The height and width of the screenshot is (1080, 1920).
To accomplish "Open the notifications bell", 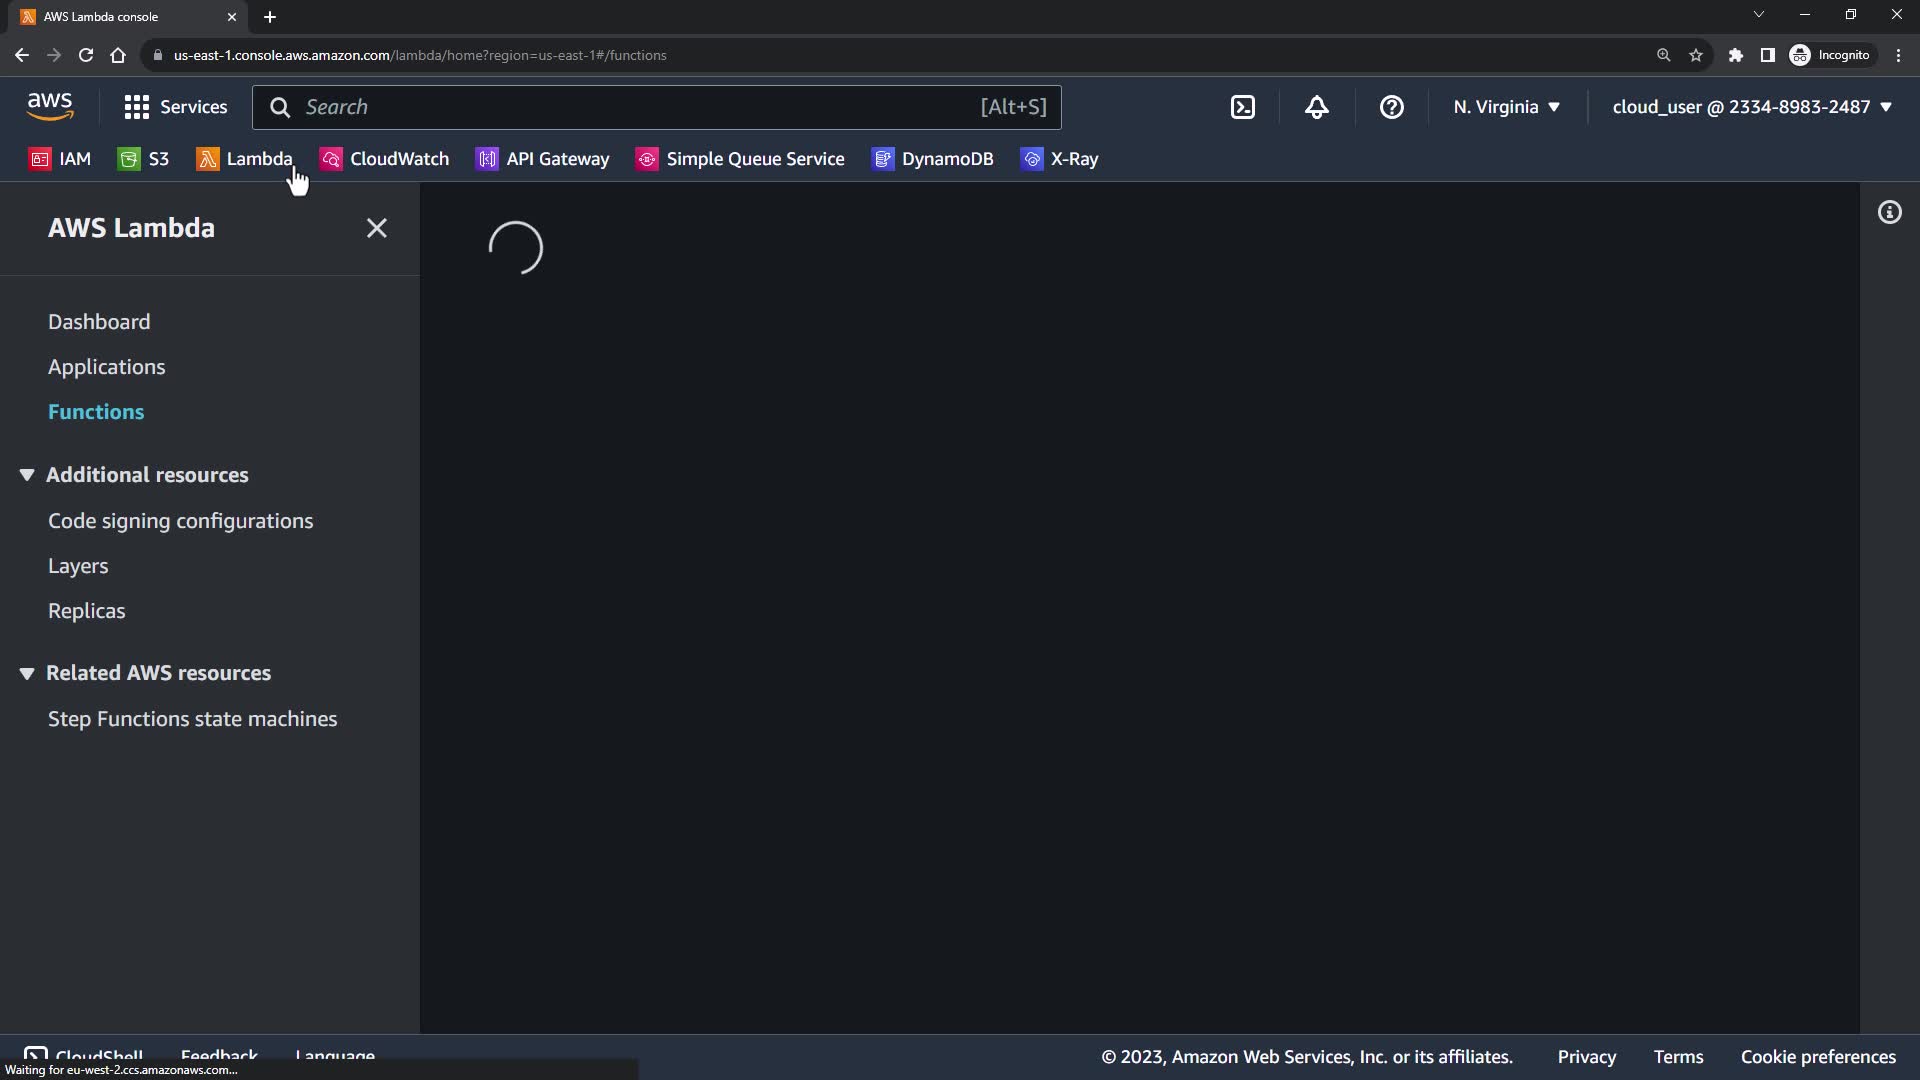I will 1317,107.
